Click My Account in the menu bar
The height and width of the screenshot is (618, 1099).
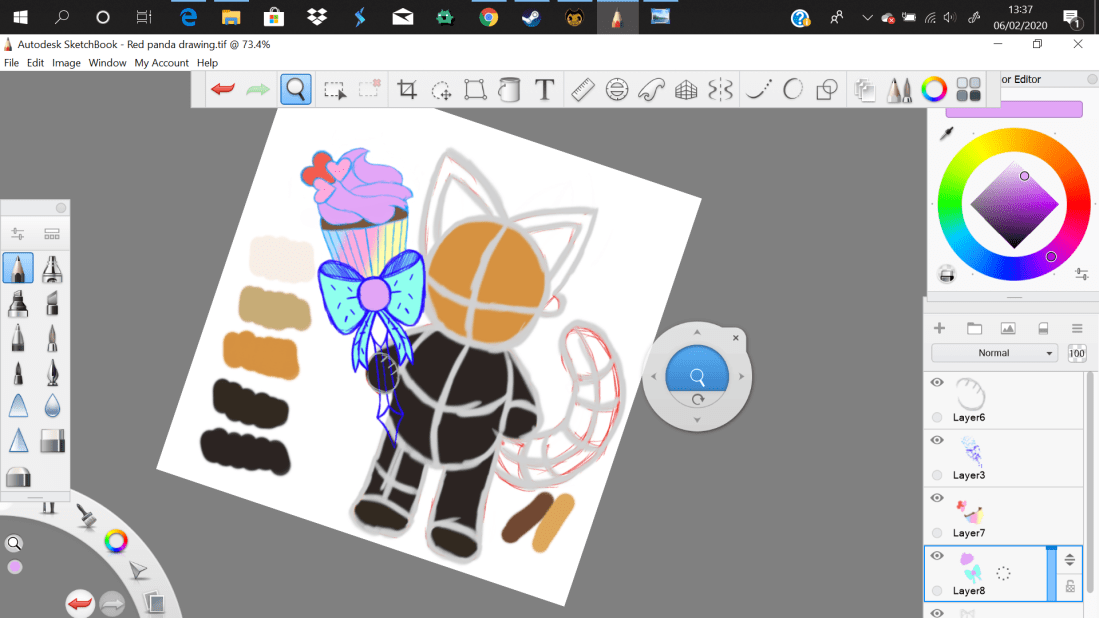[x=161, y=62]
